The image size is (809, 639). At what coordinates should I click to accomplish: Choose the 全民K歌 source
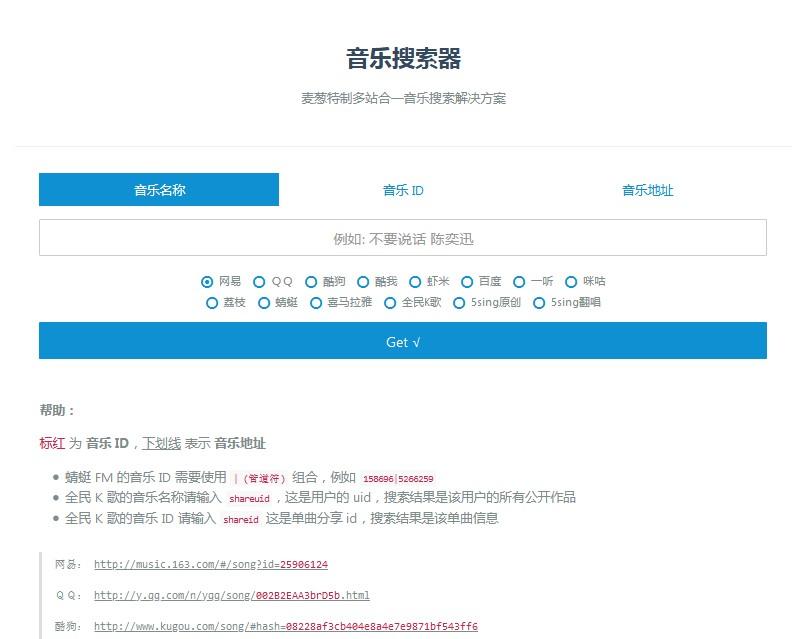pos(391,303)
